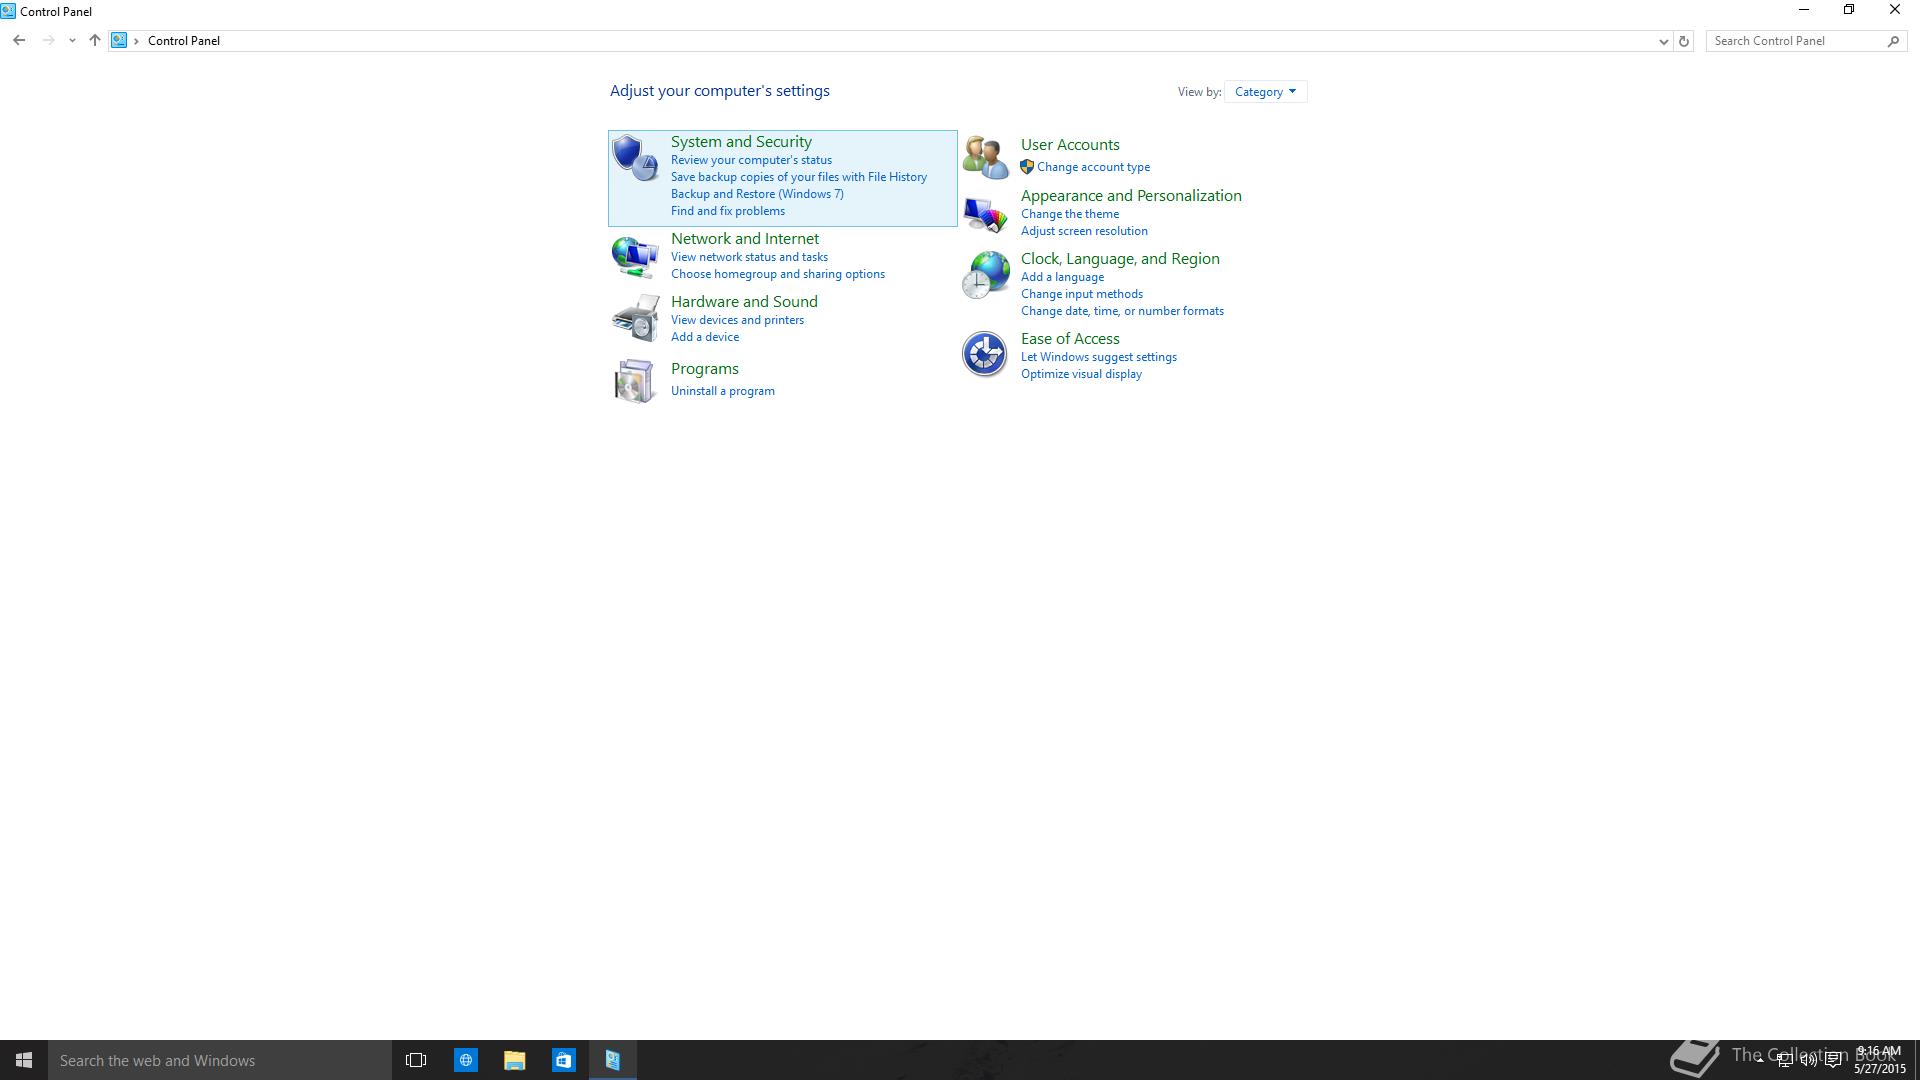Open the Store icon on taskbar
This screenshot has width=1920, height=1080.
[x=564, y=1060]
